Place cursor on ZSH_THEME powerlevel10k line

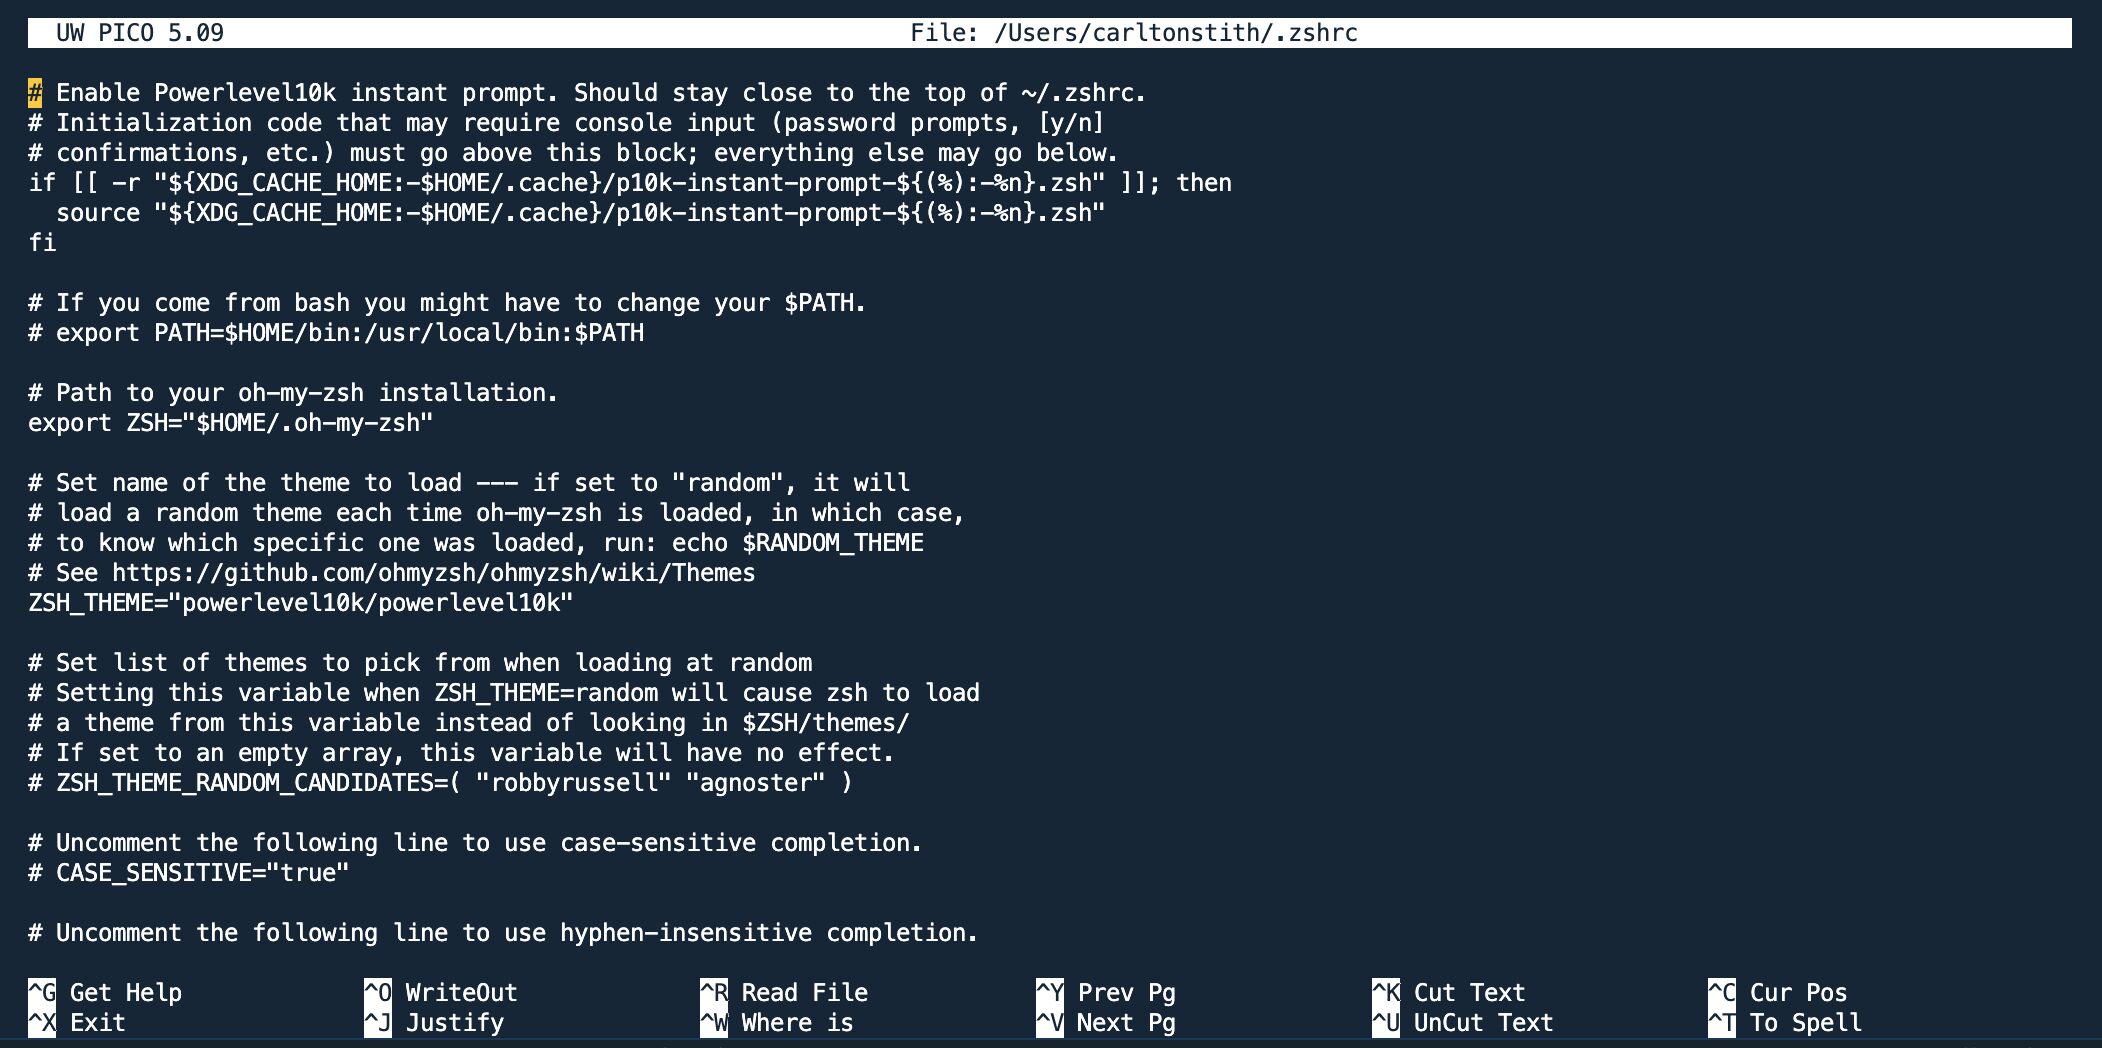click(300, 603)
